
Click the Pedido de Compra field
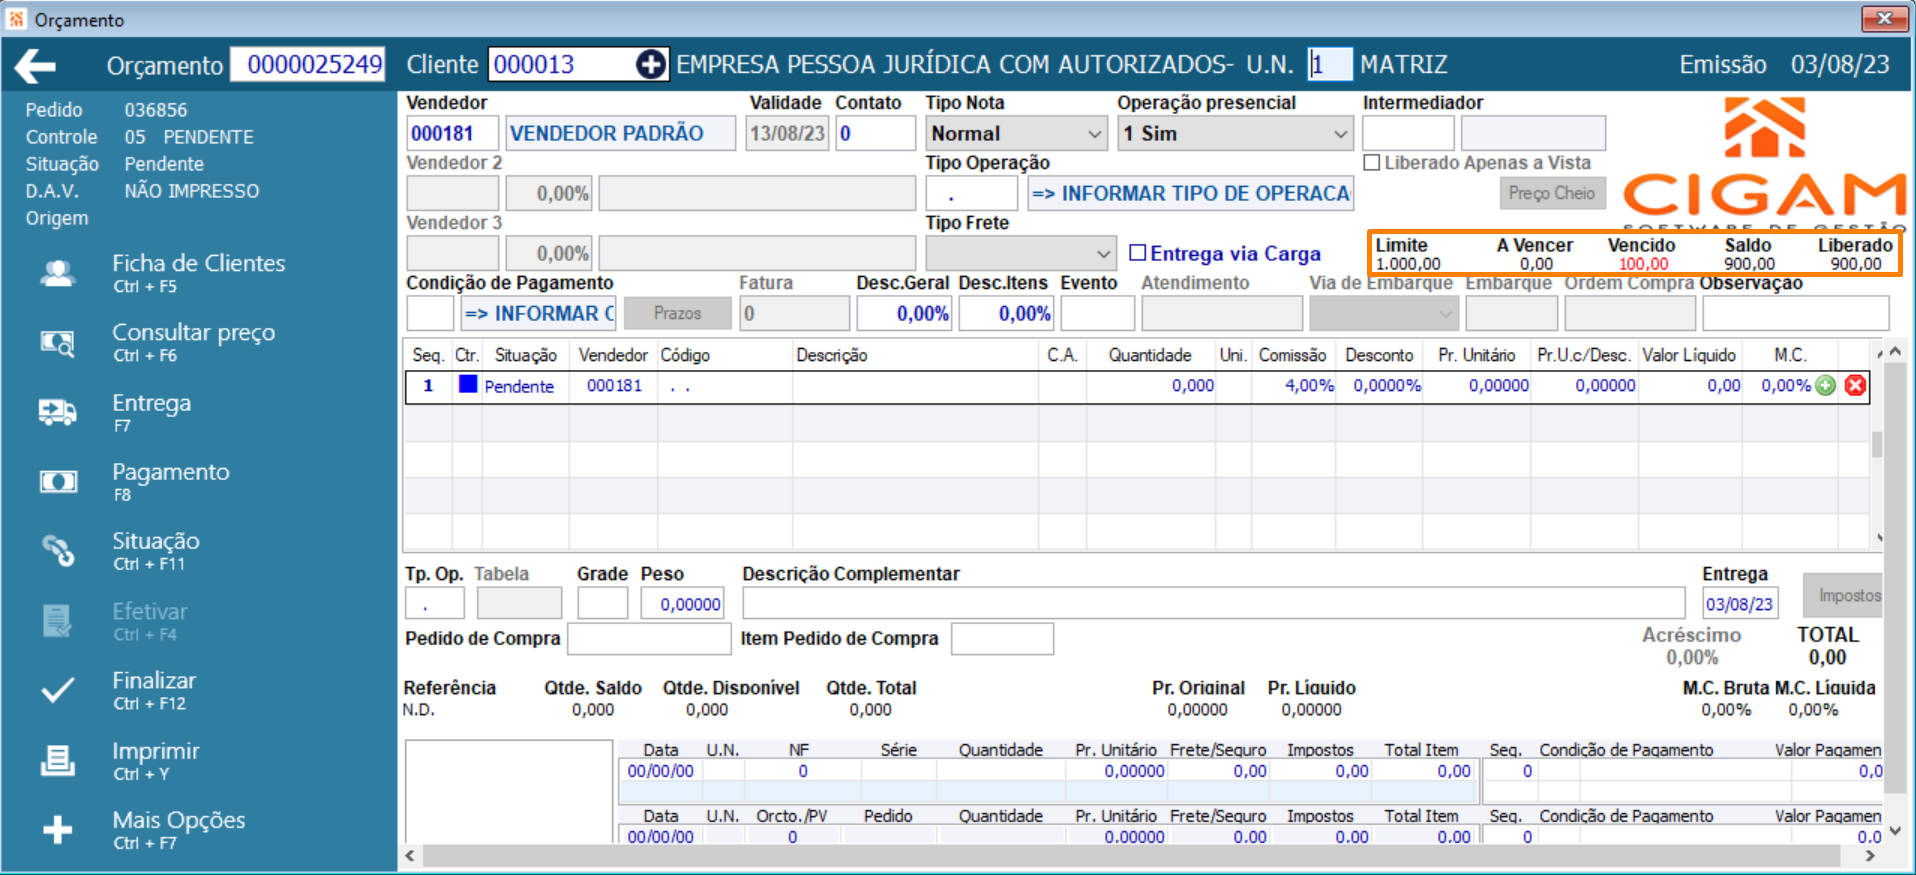(x=649, y=639)
